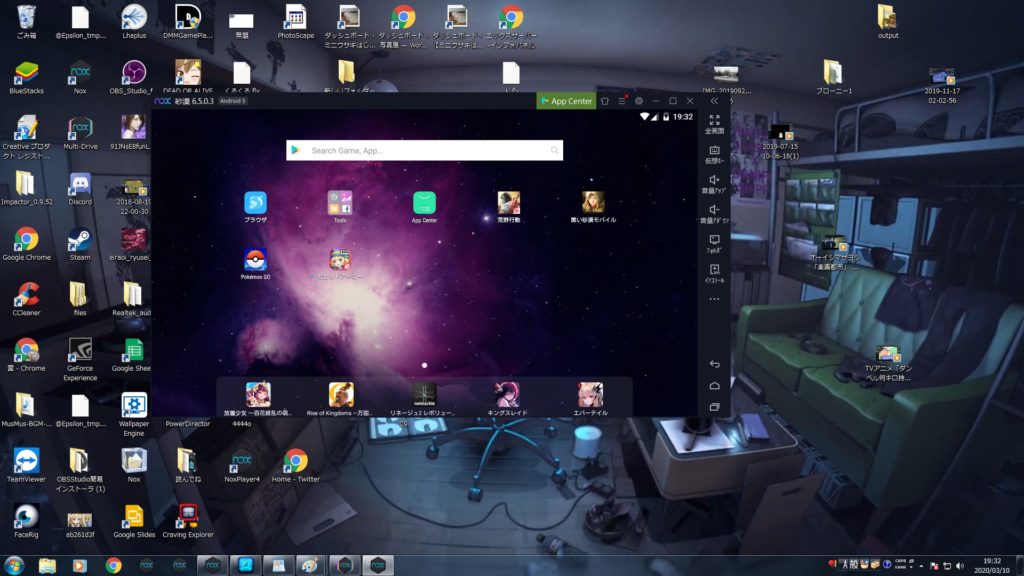The width and height of the screenshot is (1024, 576).
Task: Launch Rise of Kingdoms from the dock
Action: 341,395
